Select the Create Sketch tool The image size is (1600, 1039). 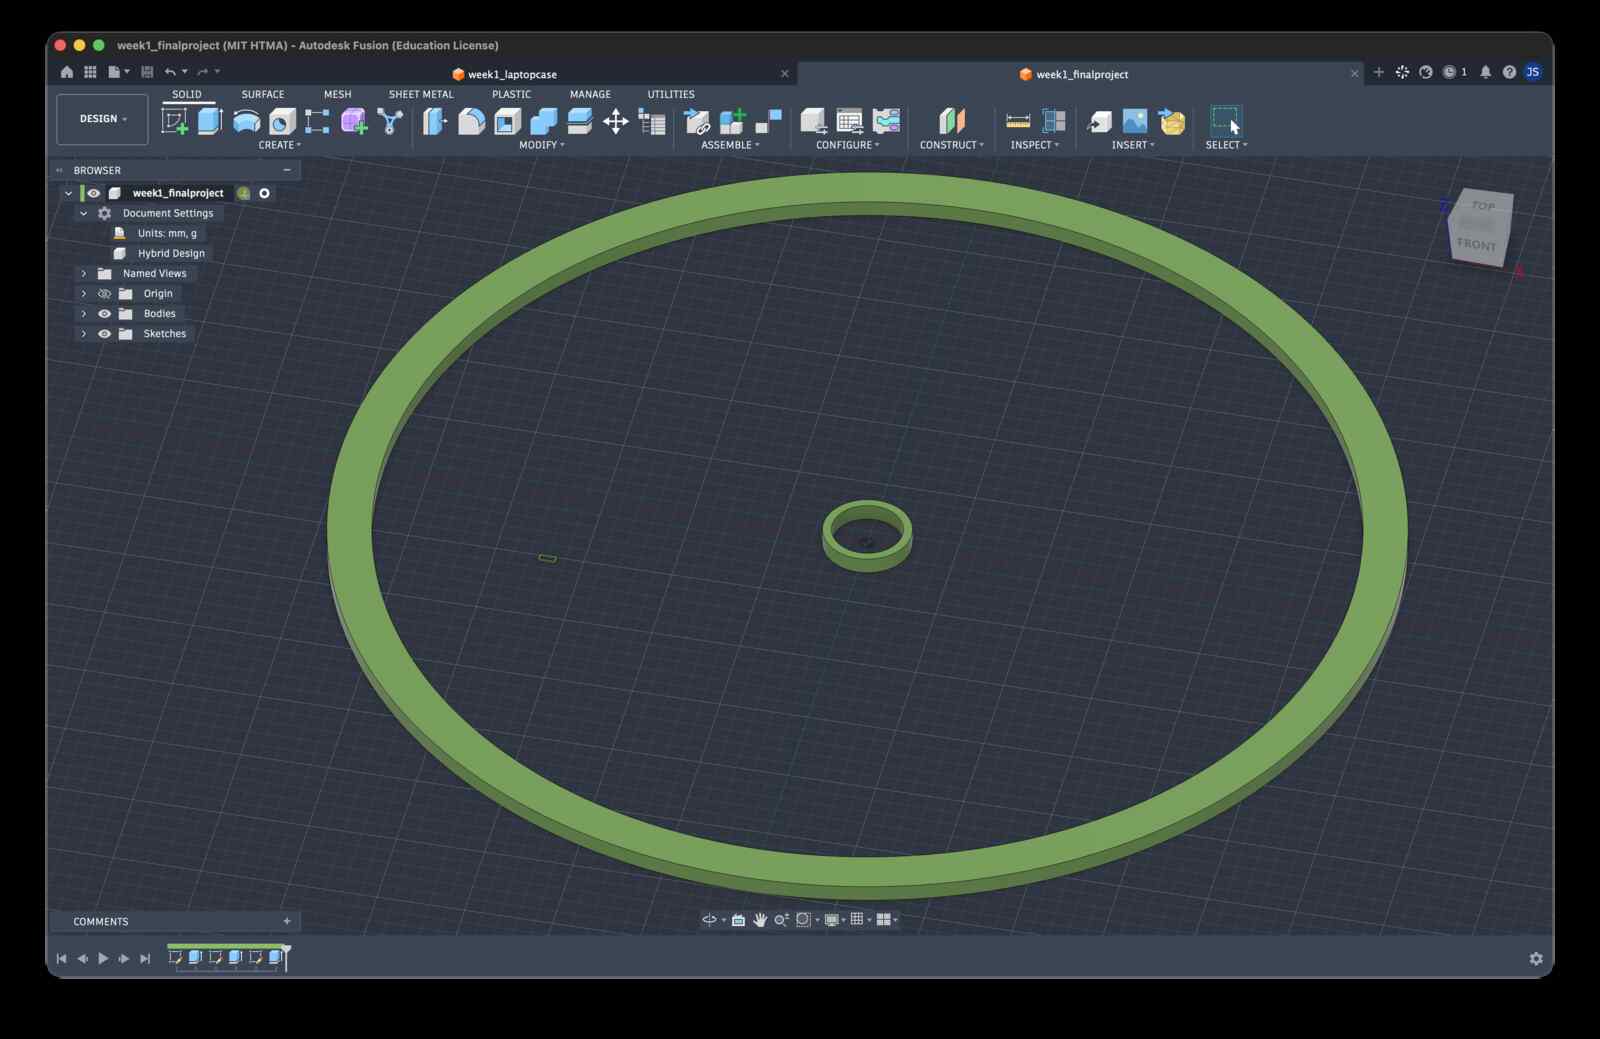tap(175, 121)
